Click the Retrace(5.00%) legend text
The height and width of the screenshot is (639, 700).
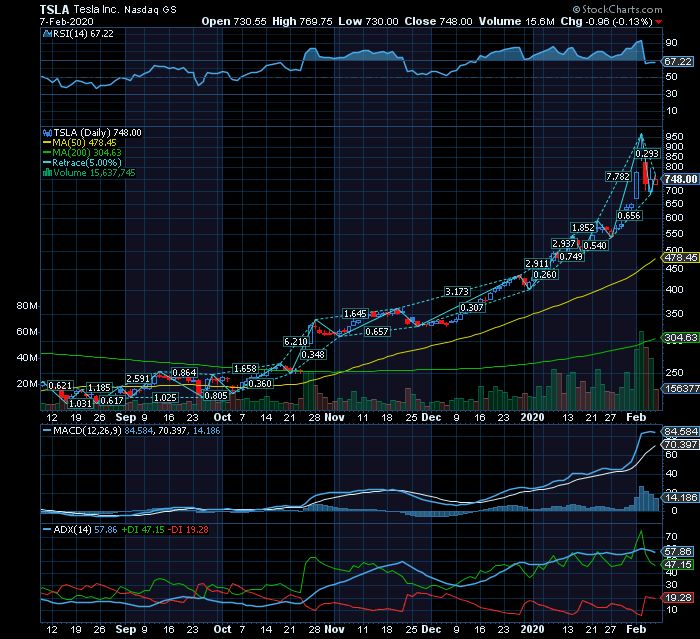(87, 163)
